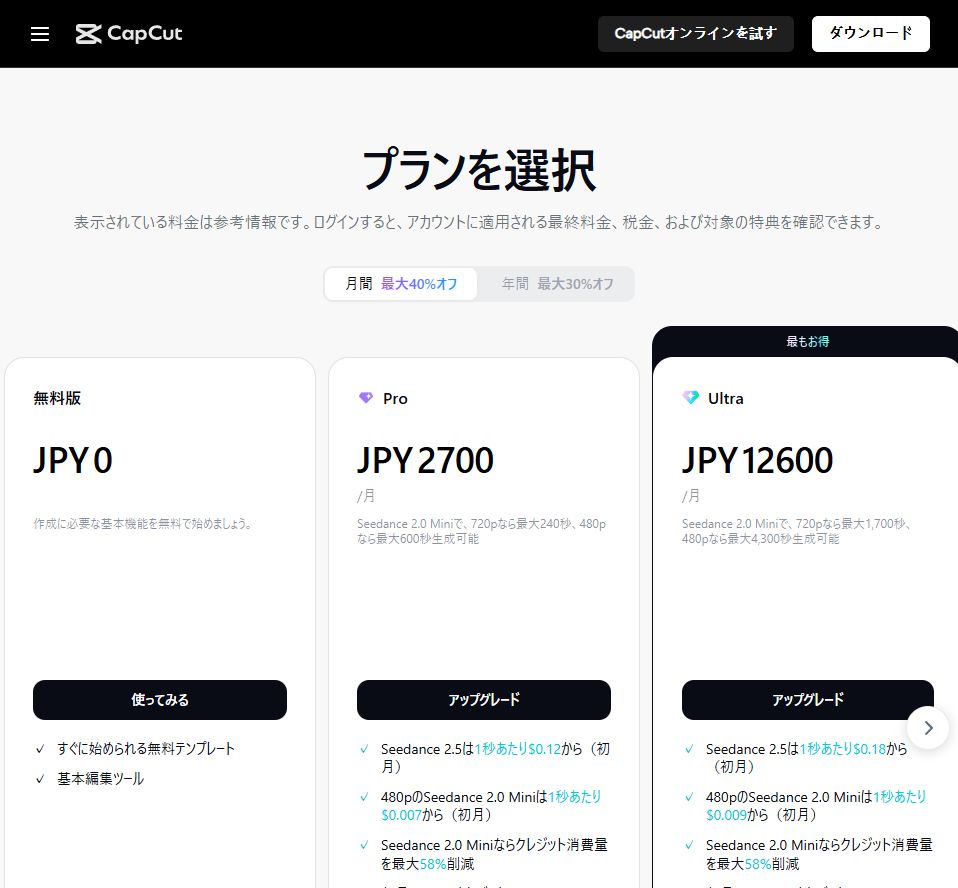Click the プランを選択 heading

(x=478, y=171)
